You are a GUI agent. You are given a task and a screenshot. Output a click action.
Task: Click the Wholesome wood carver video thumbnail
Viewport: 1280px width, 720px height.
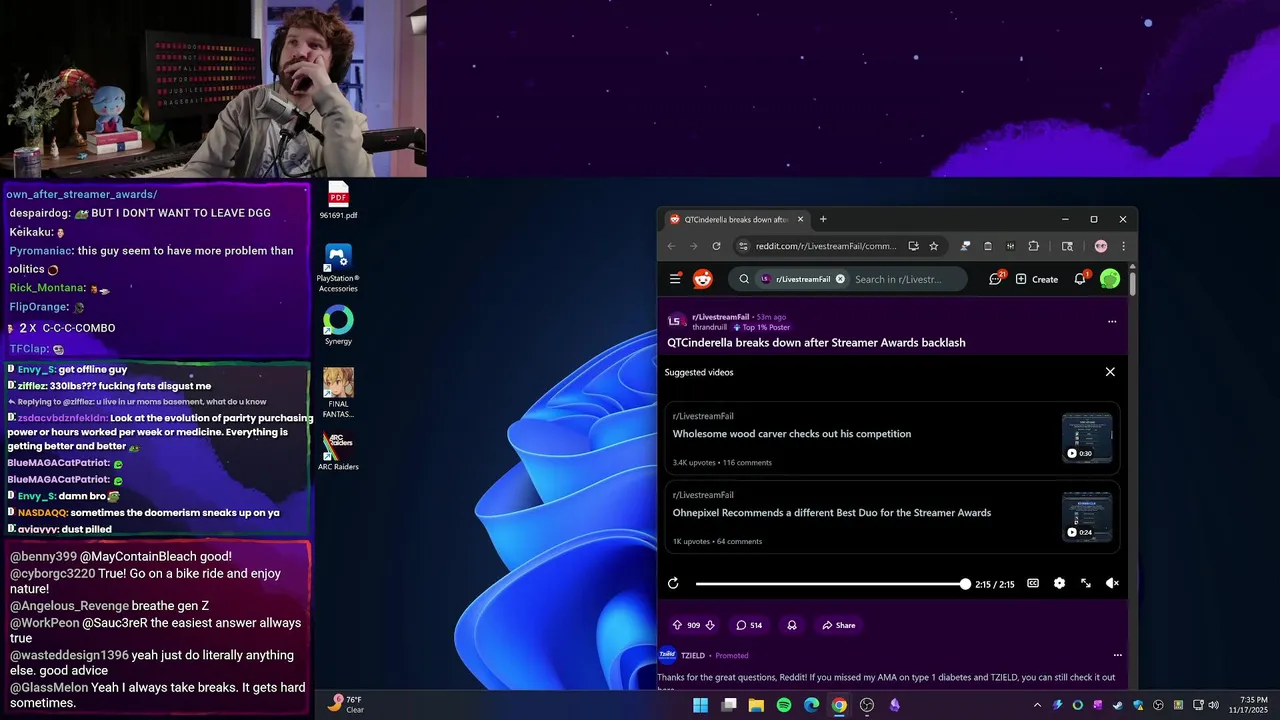1087,438
